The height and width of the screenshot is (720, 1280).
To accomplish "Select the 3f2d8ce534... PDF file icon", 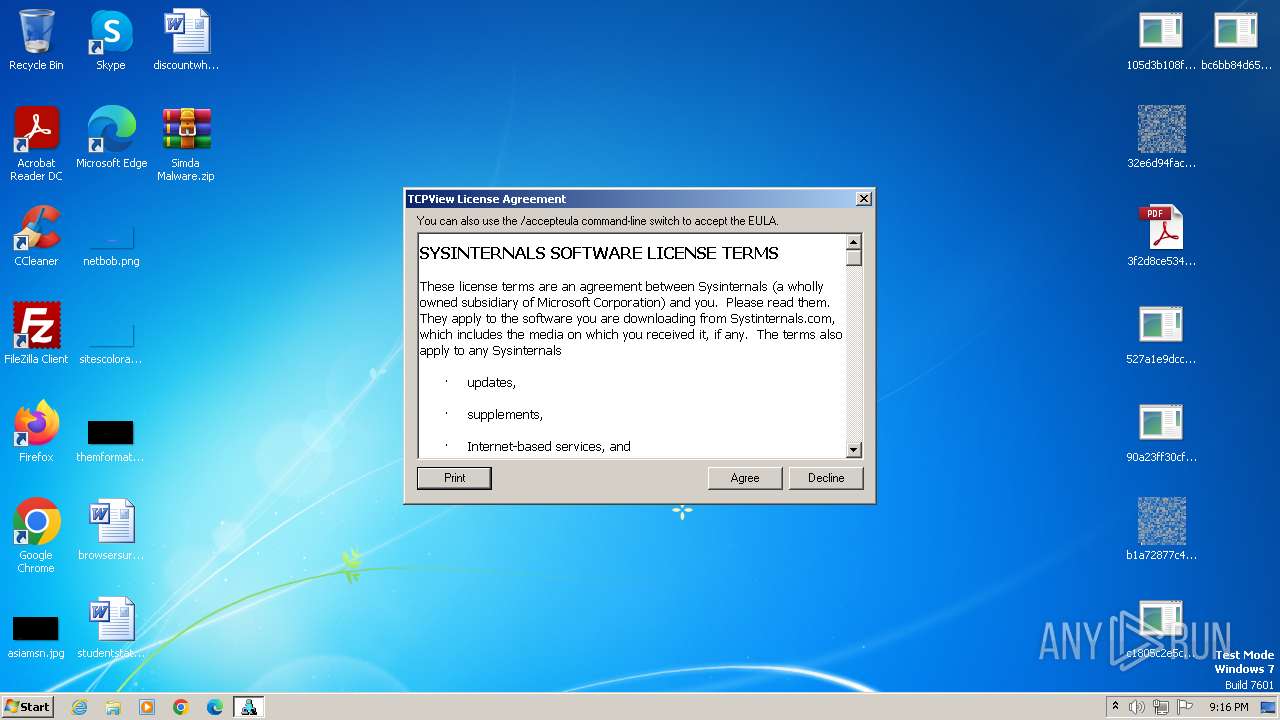I will coord(1161,236).
